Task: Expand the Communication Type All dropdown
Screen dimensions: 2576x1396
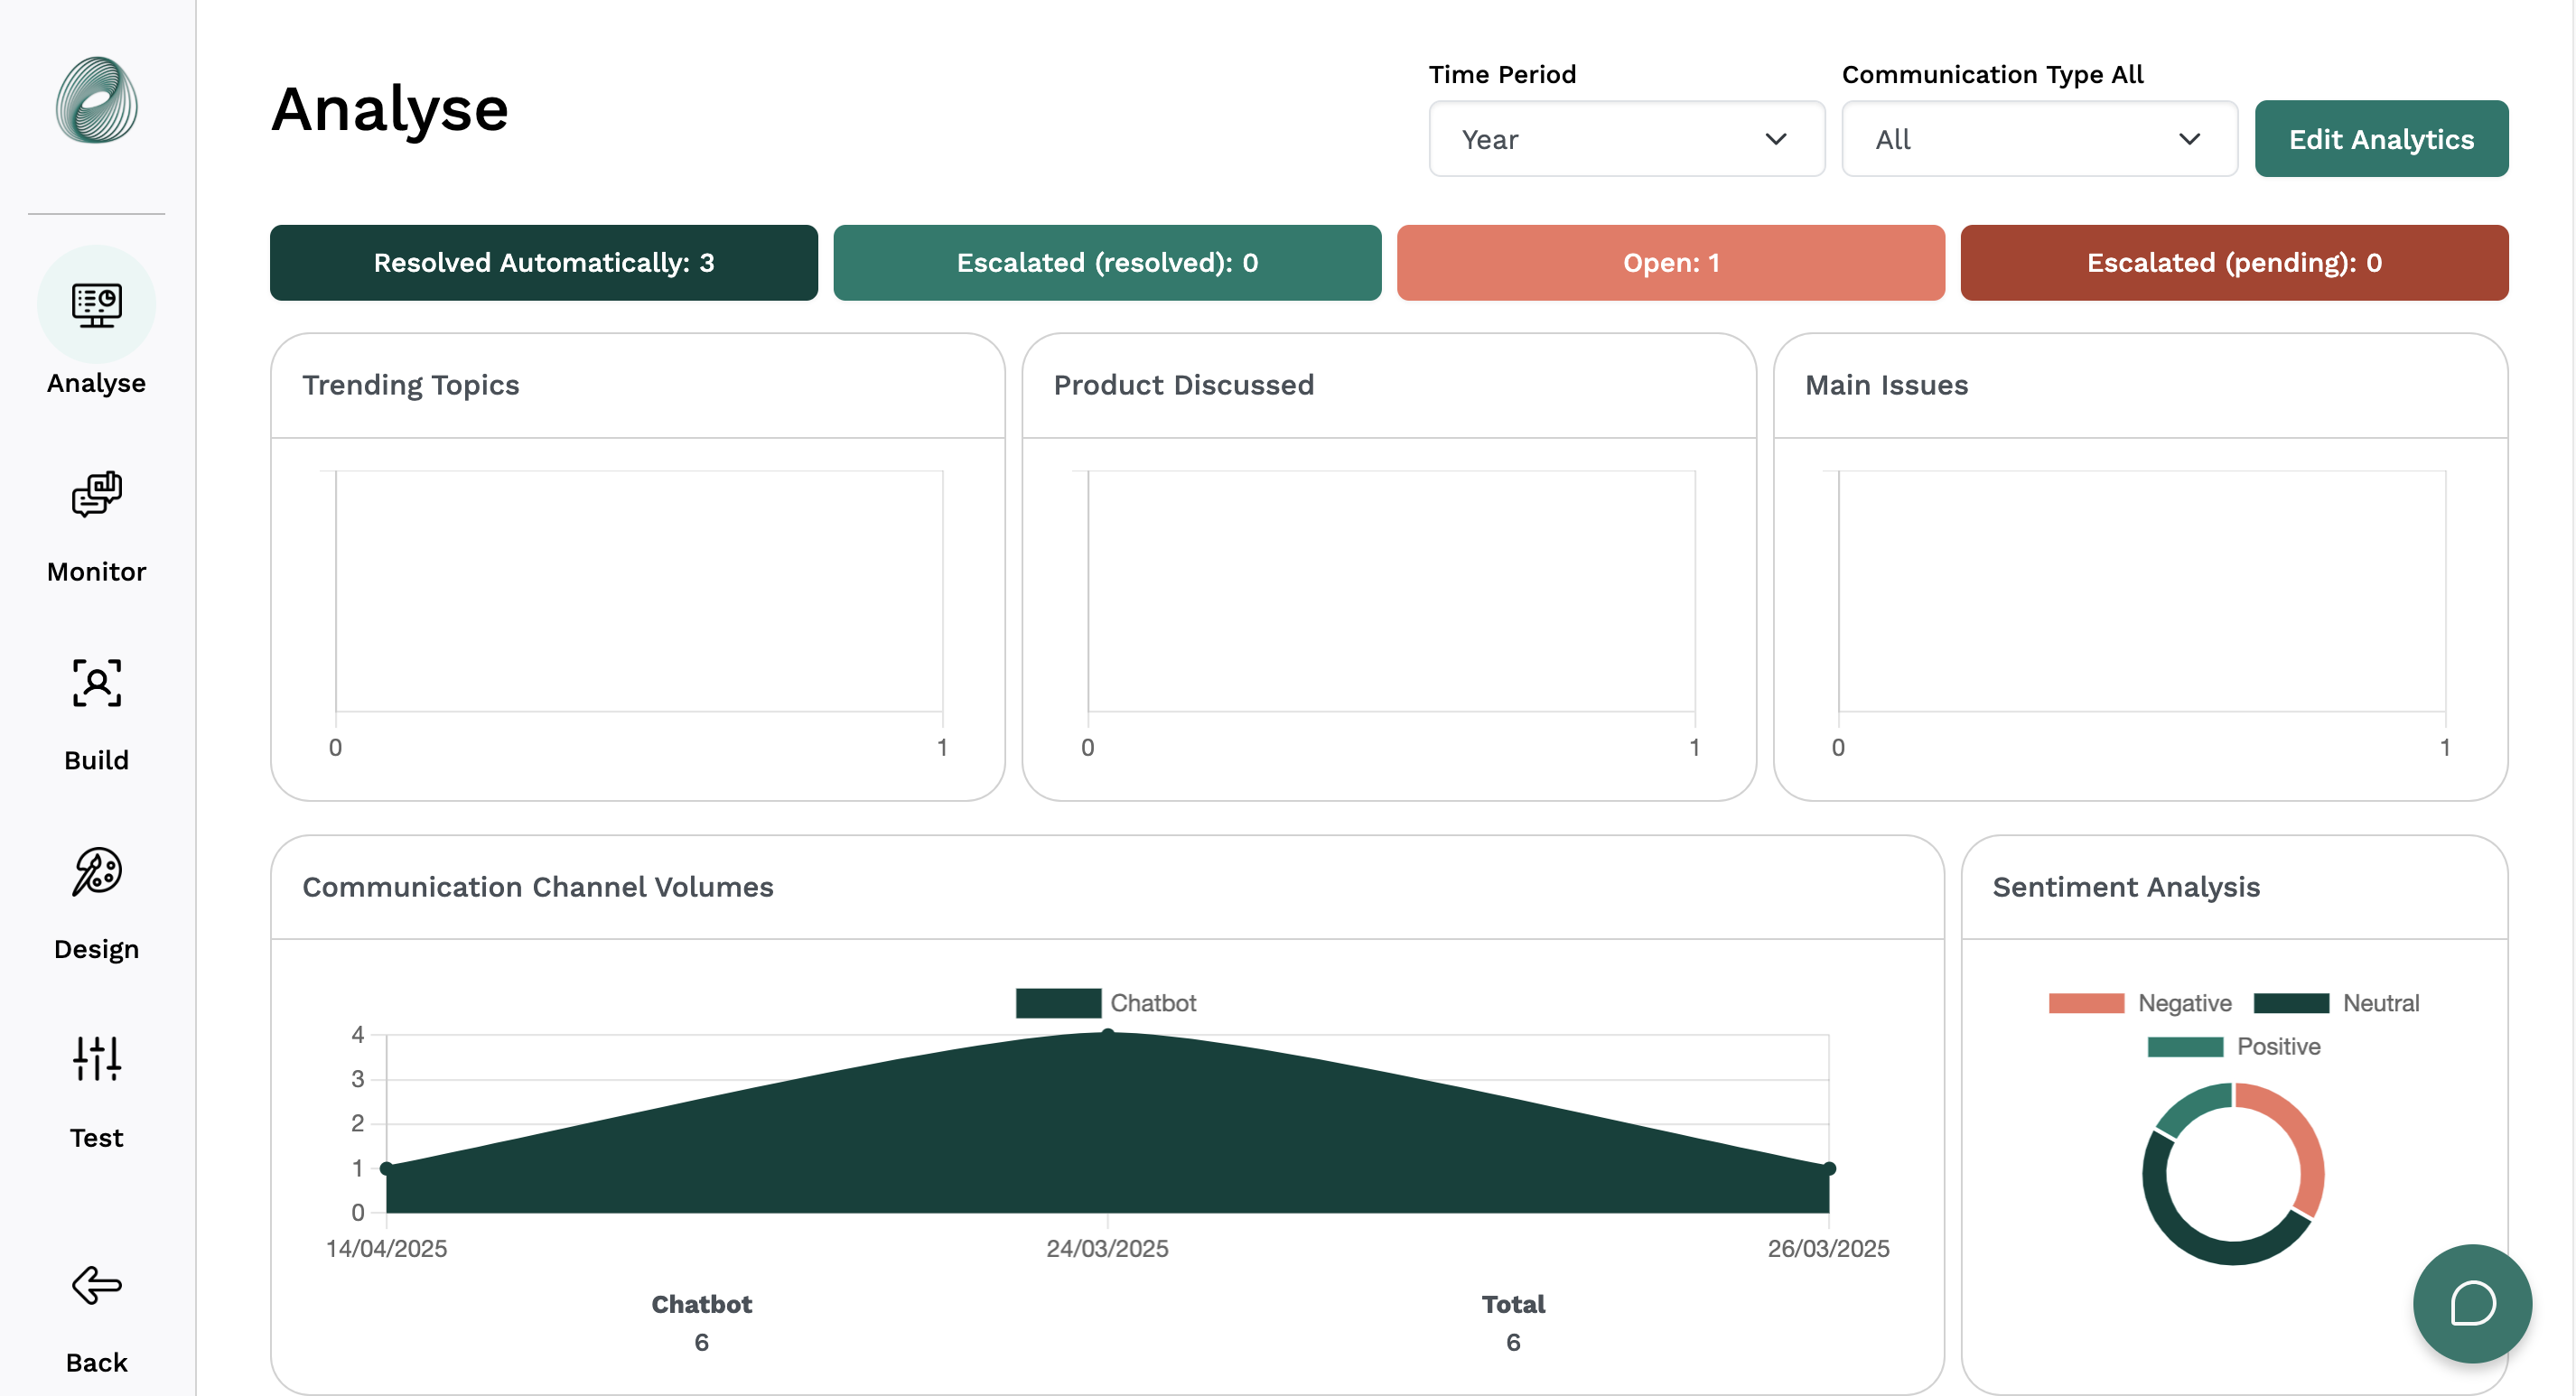Action: [2039, 139]
